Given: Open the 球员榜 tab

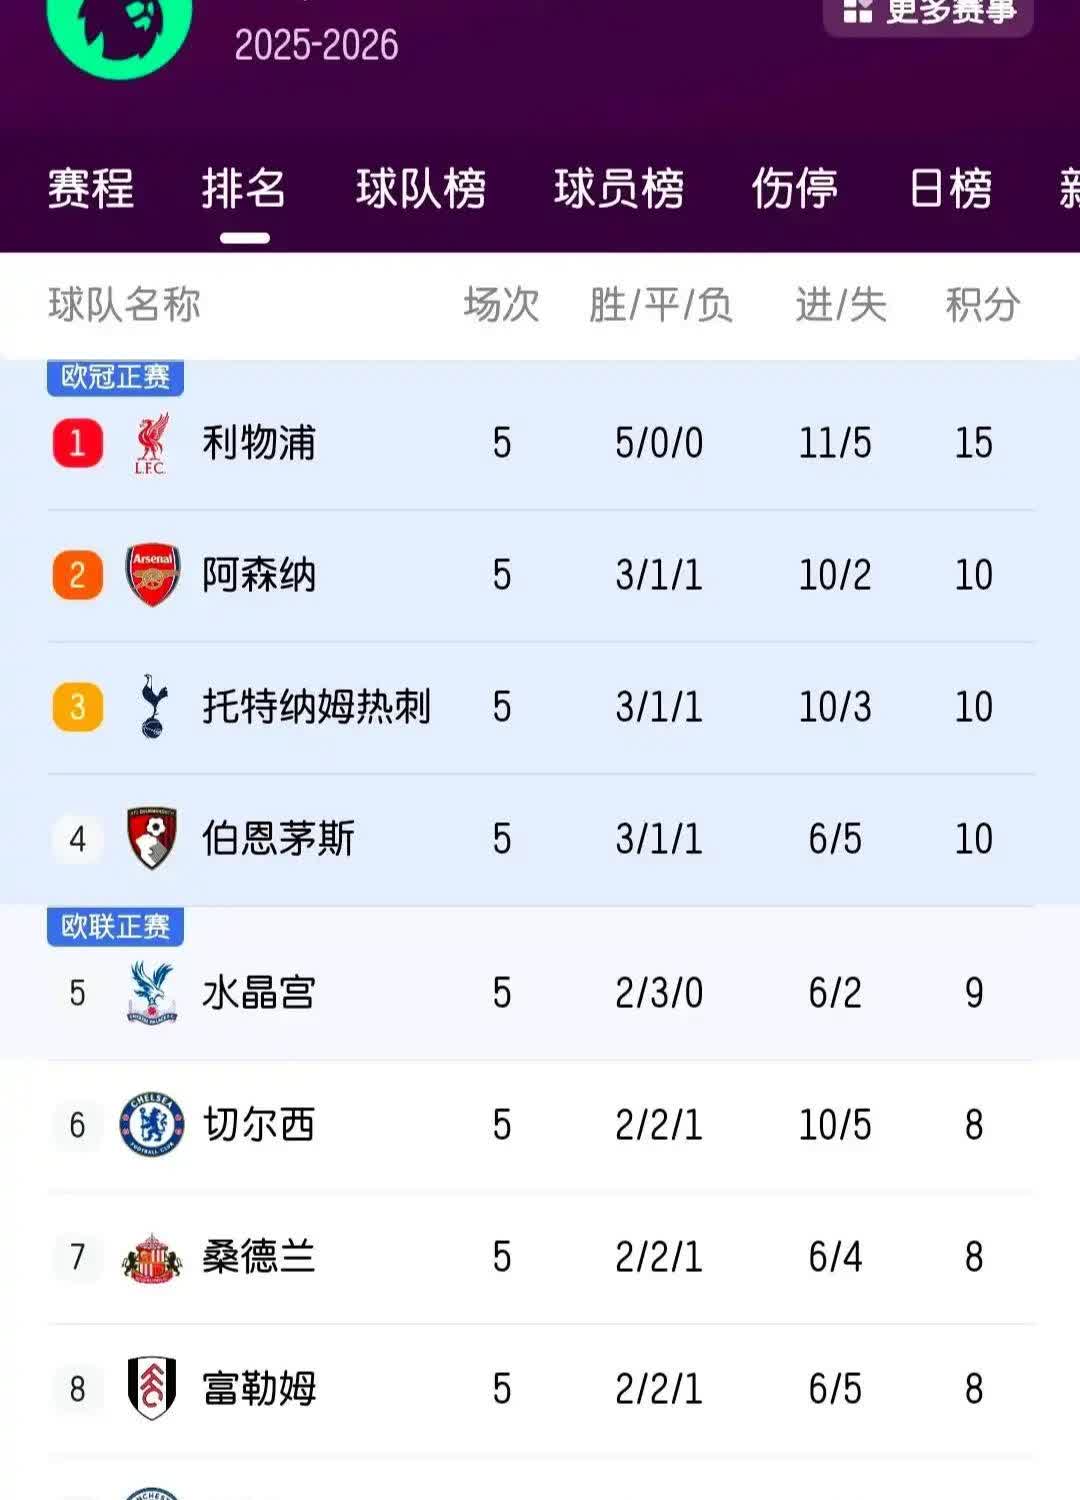Looking at the screenshot, I should tap(619, 189).
